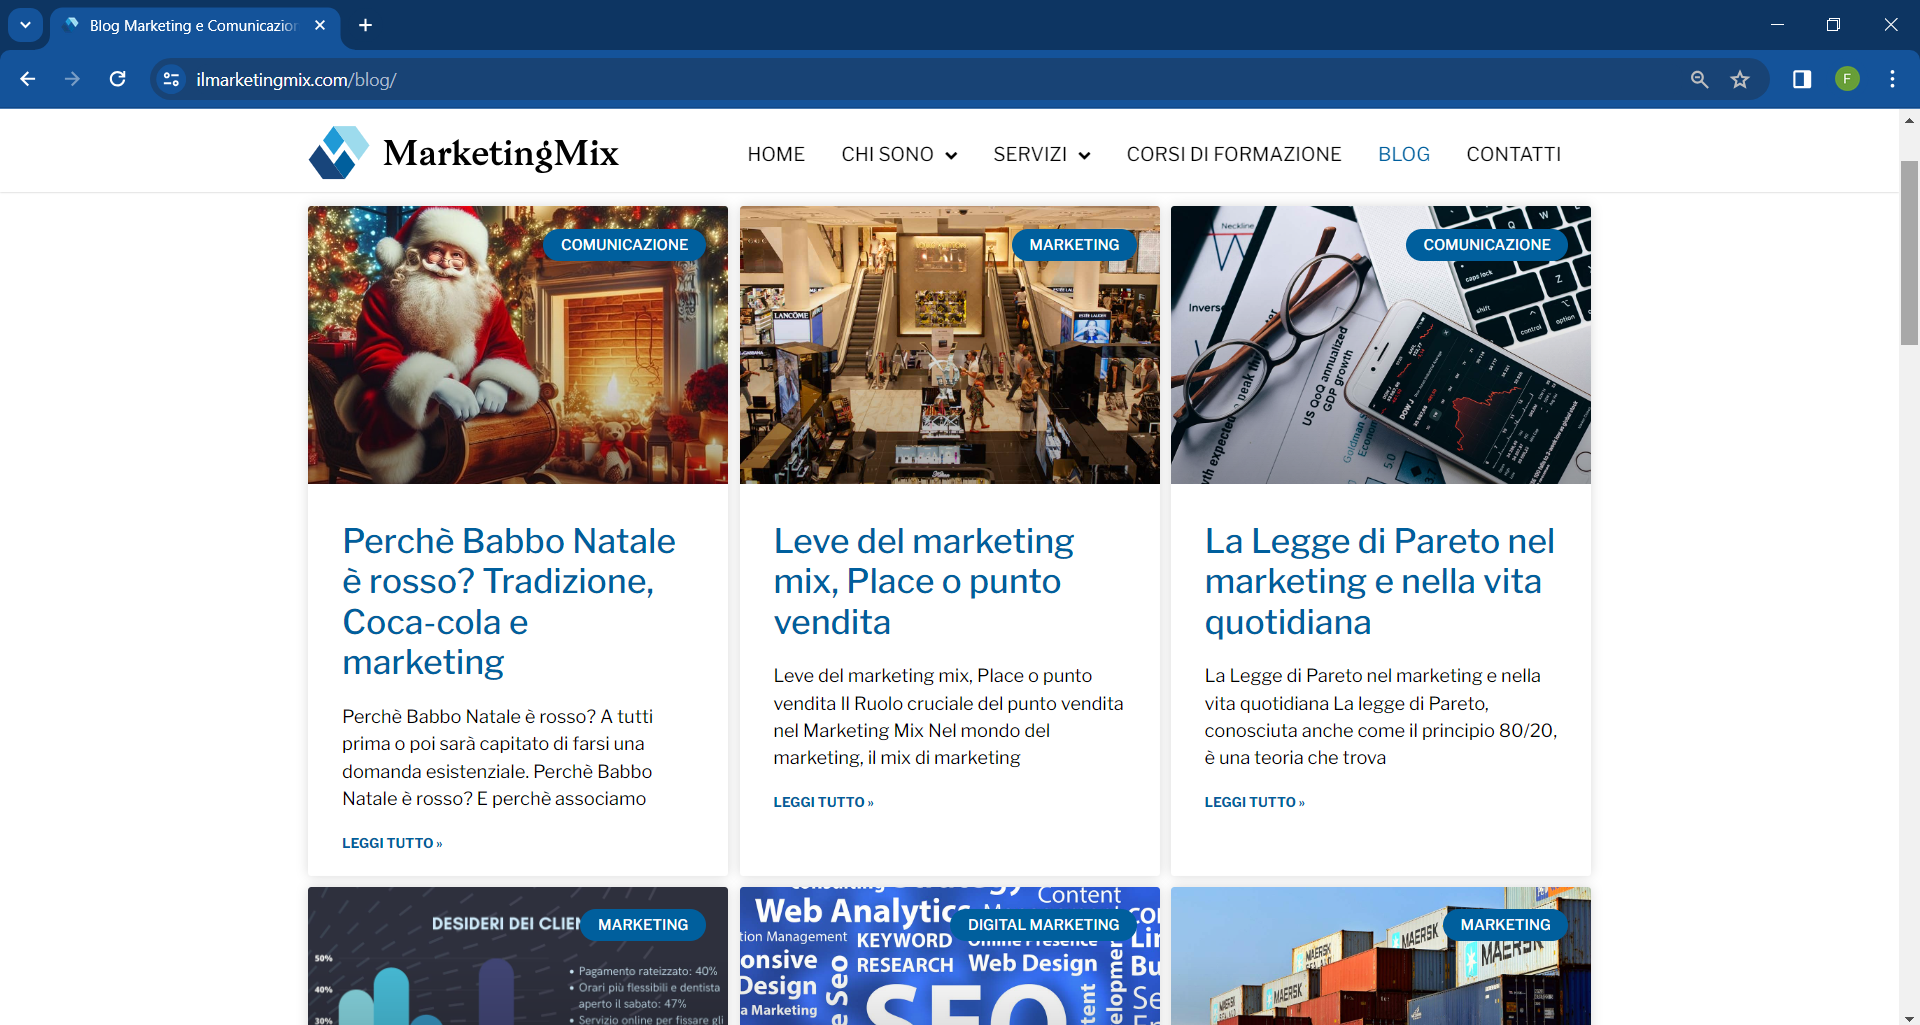
Task: Bookmark this tab with the star icon
Action: (x=1740, y=79)
